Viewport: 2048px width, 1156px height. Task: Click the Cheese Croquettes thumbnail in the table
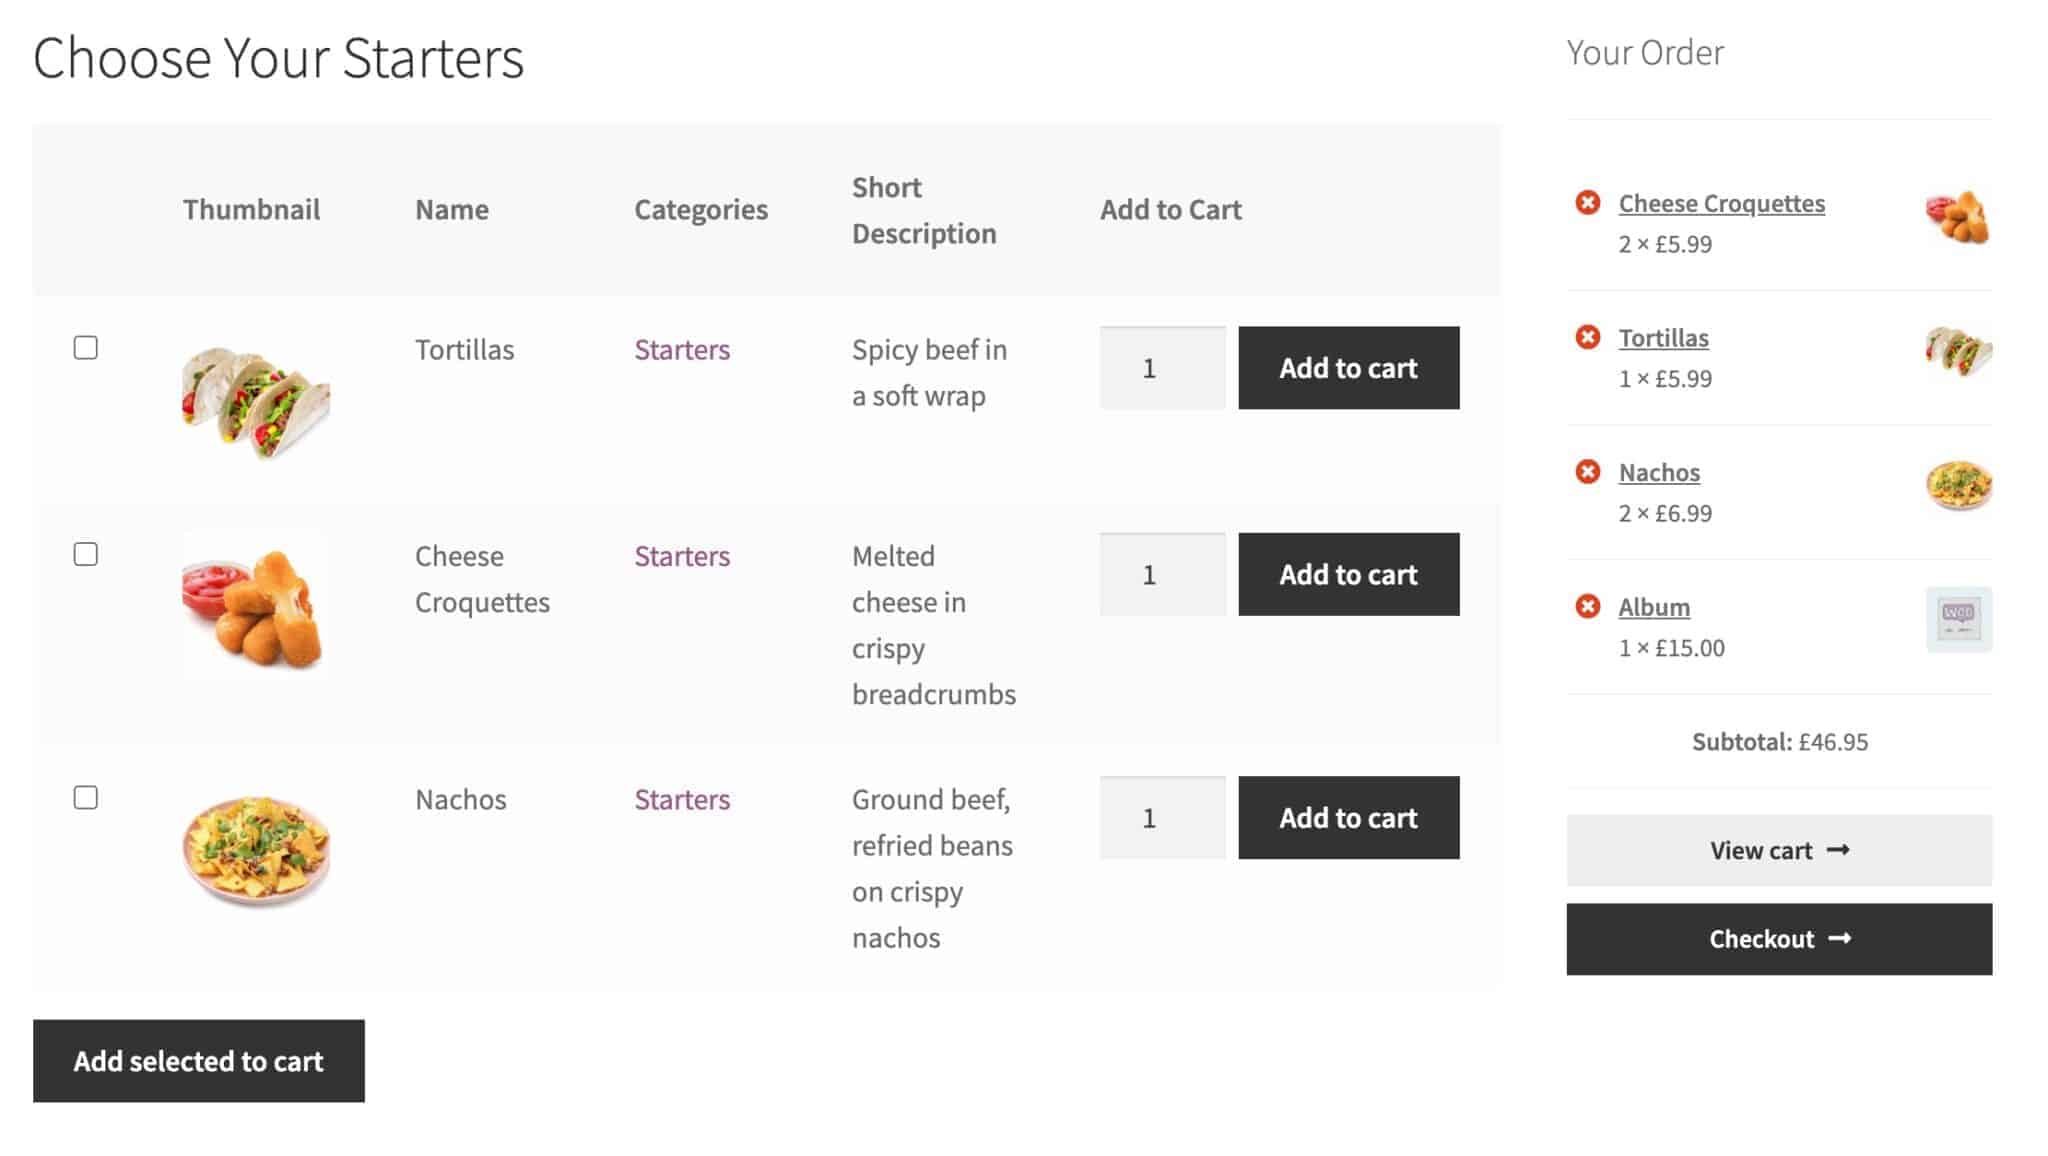click(254, 606)
